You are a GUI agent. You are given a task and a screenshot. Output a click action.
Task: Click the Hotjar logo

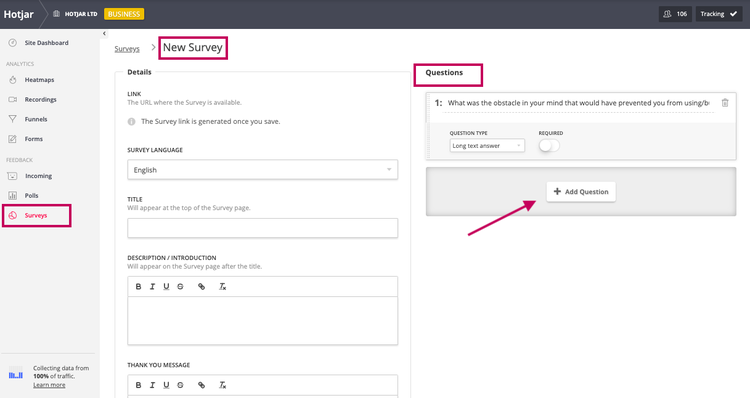coord(19,14)
